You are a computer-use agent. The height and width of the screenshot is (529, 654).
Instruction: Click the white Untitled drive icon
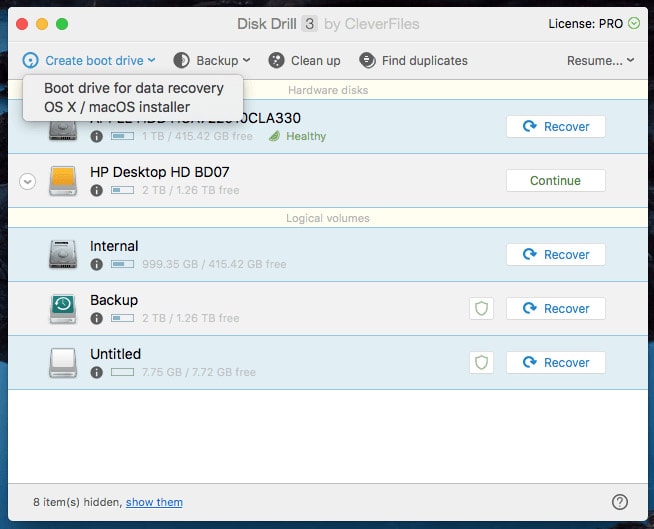63,362
